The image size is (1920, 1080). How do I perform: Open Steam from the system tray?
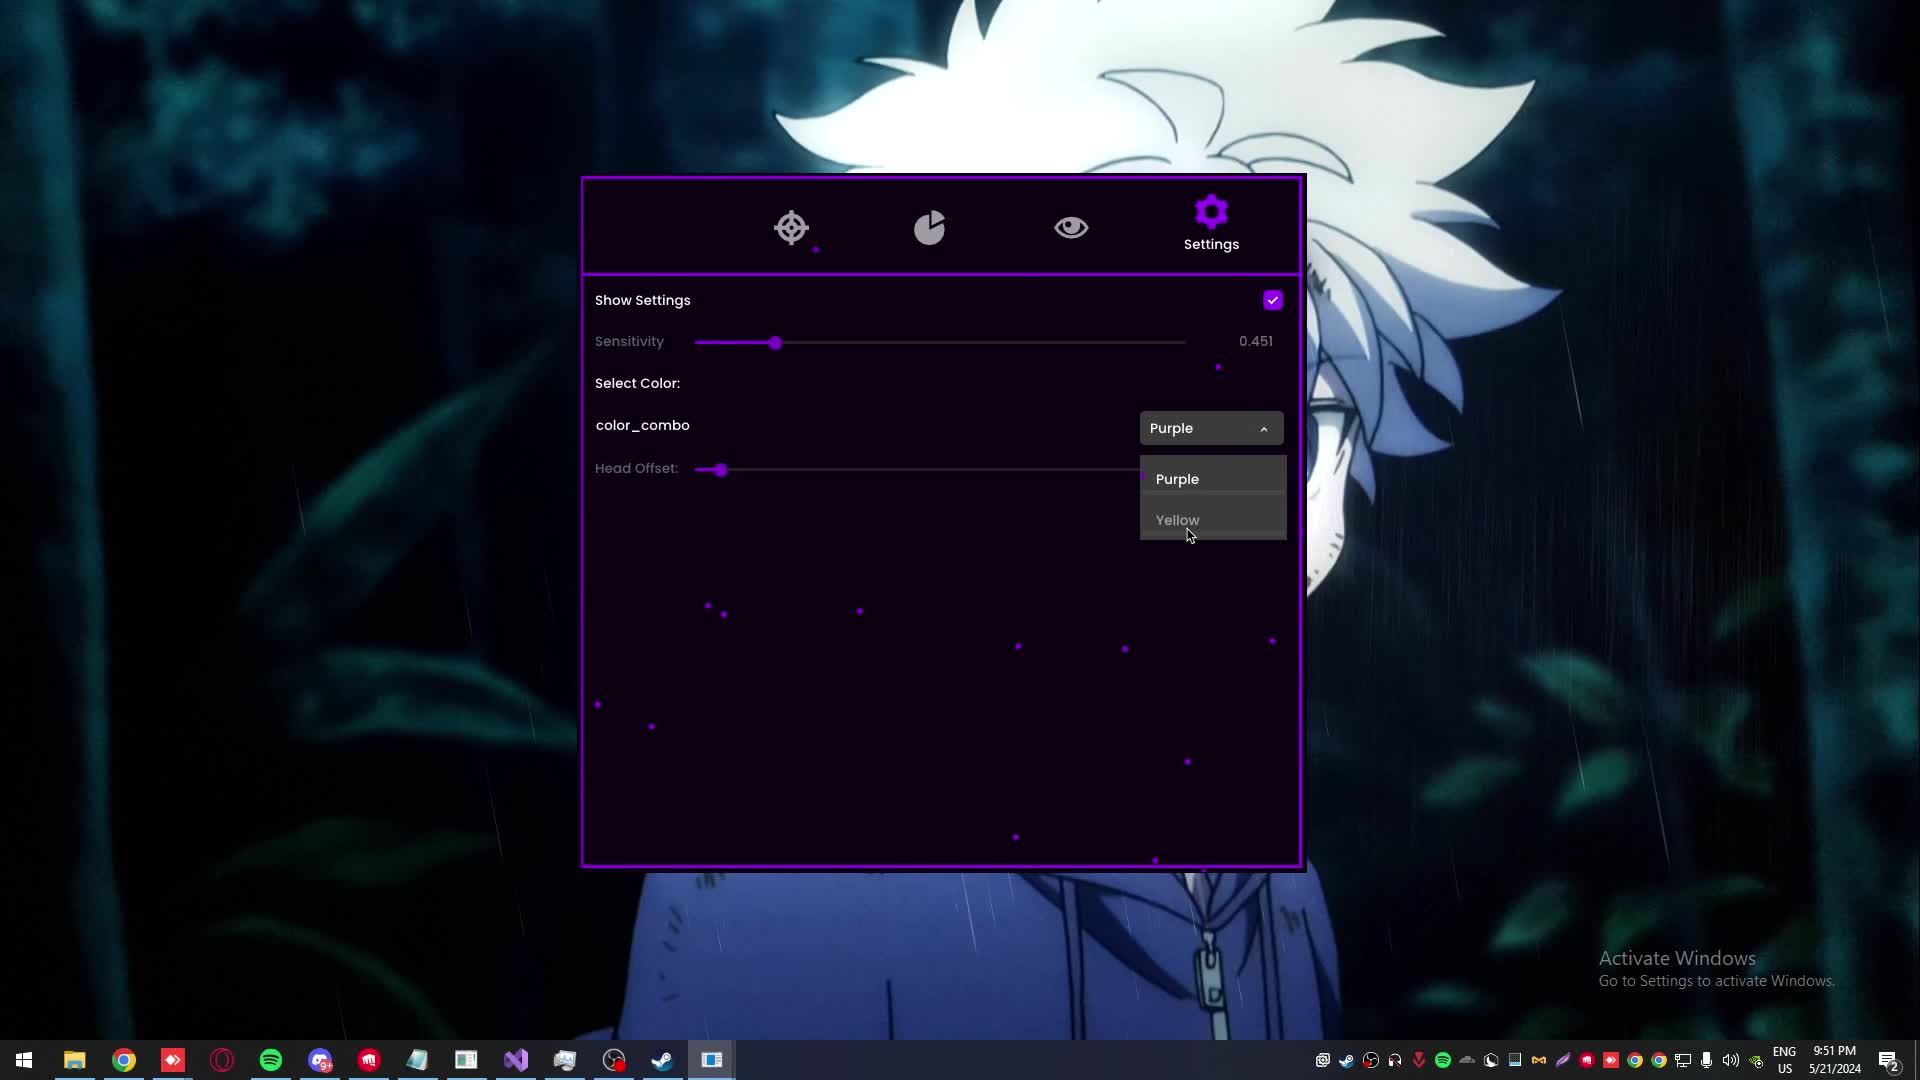click(x=1346, y=1061)
